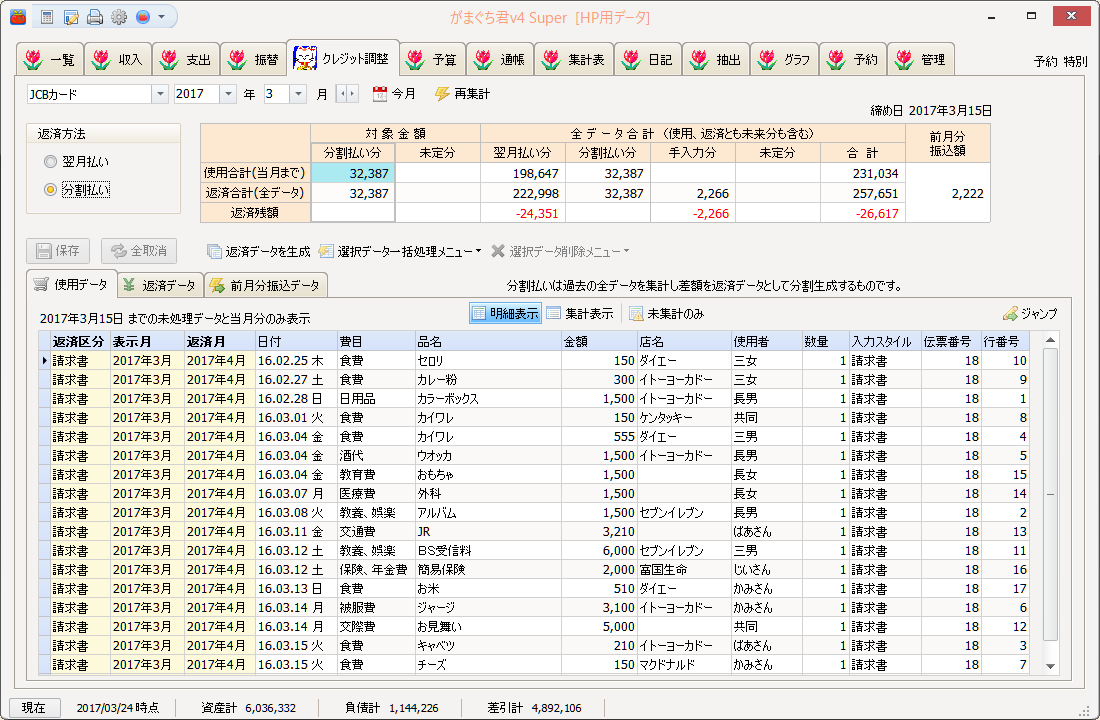The height and width of the screenshot is (720, 1100).
Task: Go to the 支出 tab
Action: pyautogui.click(x=186, y=60)
